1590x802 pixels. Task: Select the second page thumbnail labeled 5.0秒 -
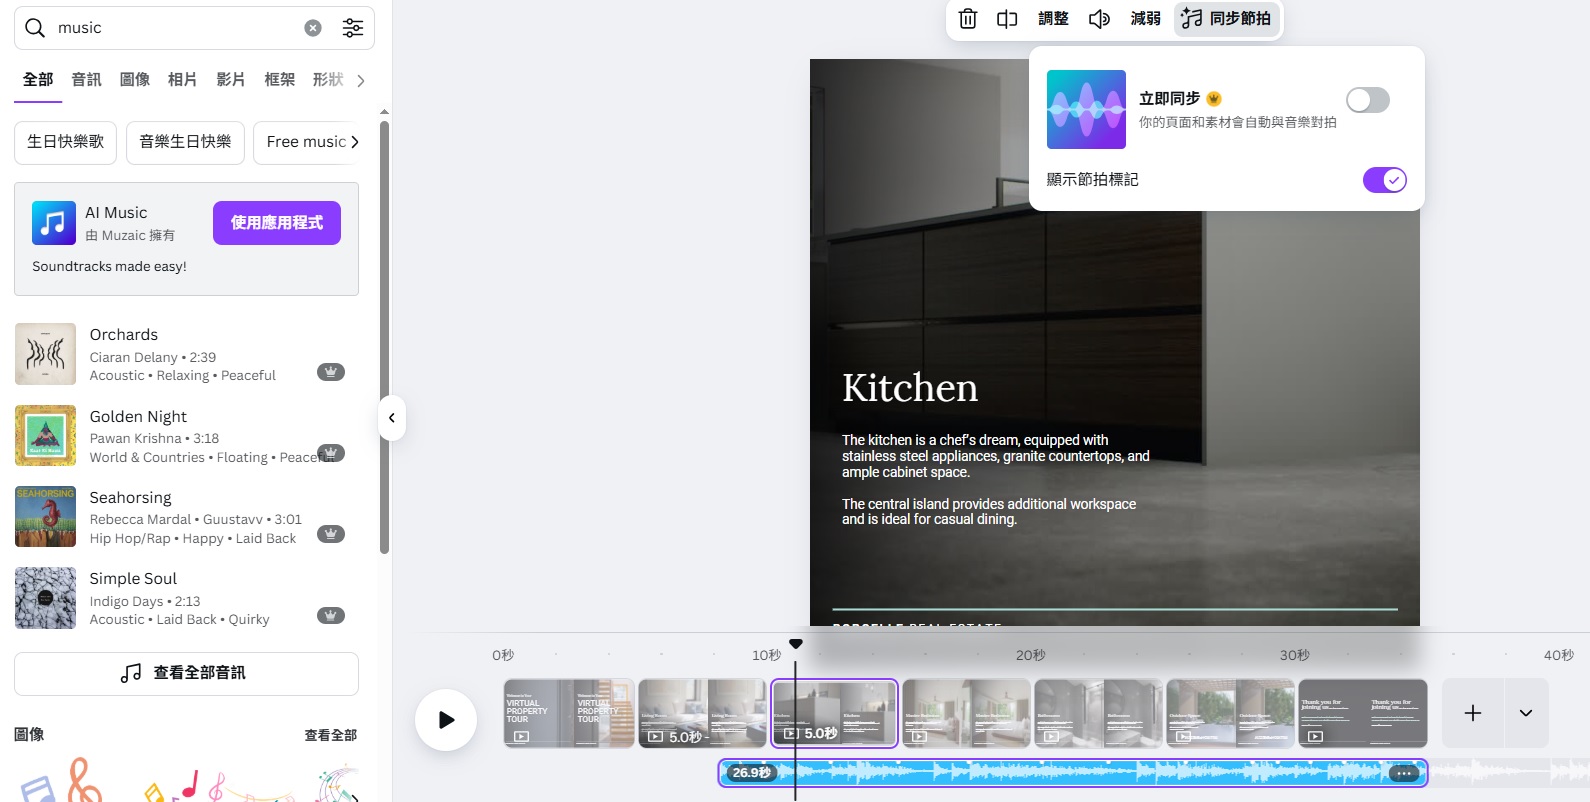702,713
